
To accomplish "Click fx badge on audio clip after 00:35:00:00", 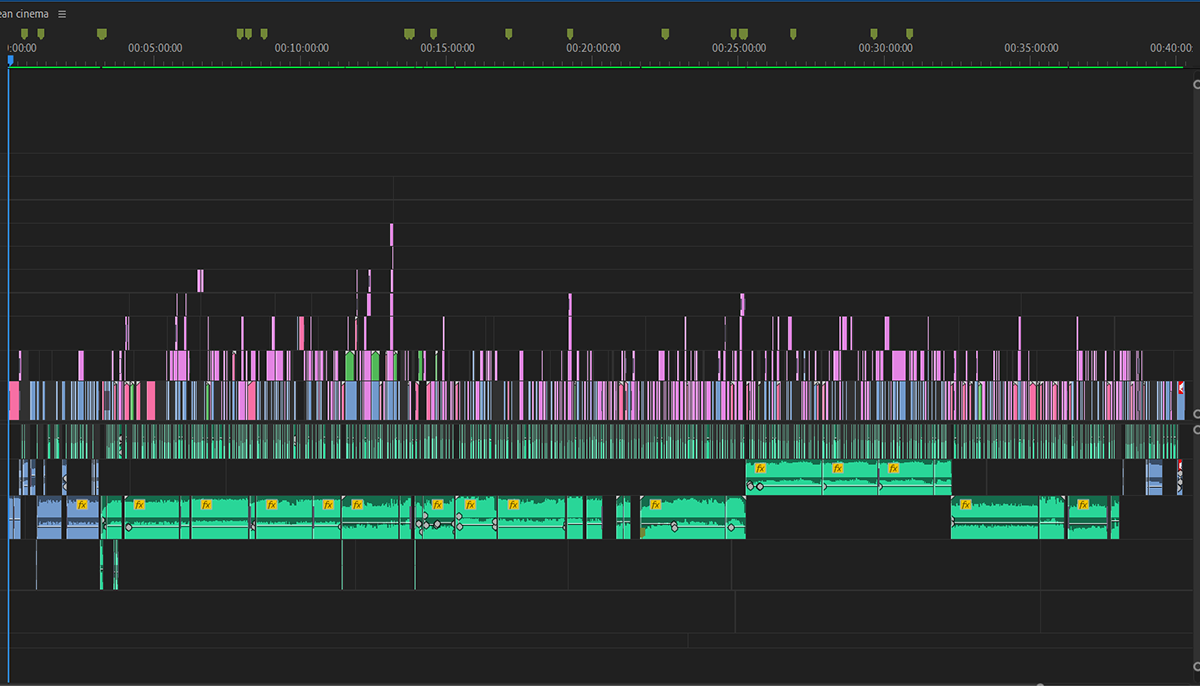I will click(x=1082, y=505).
